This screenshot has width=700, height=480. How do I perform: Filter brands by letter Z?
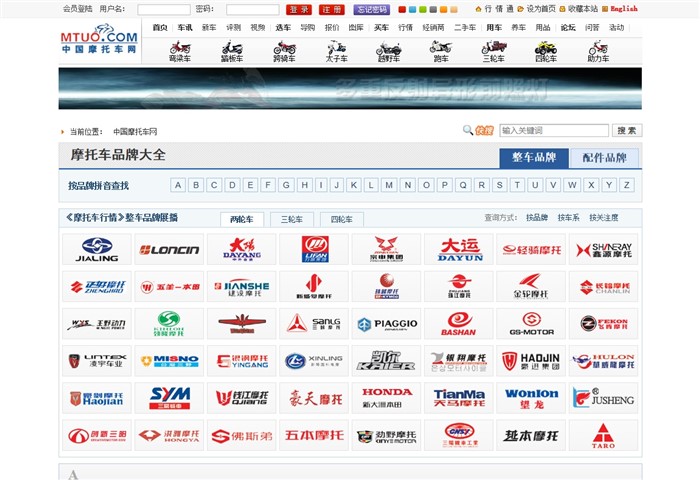coord(627,185)
